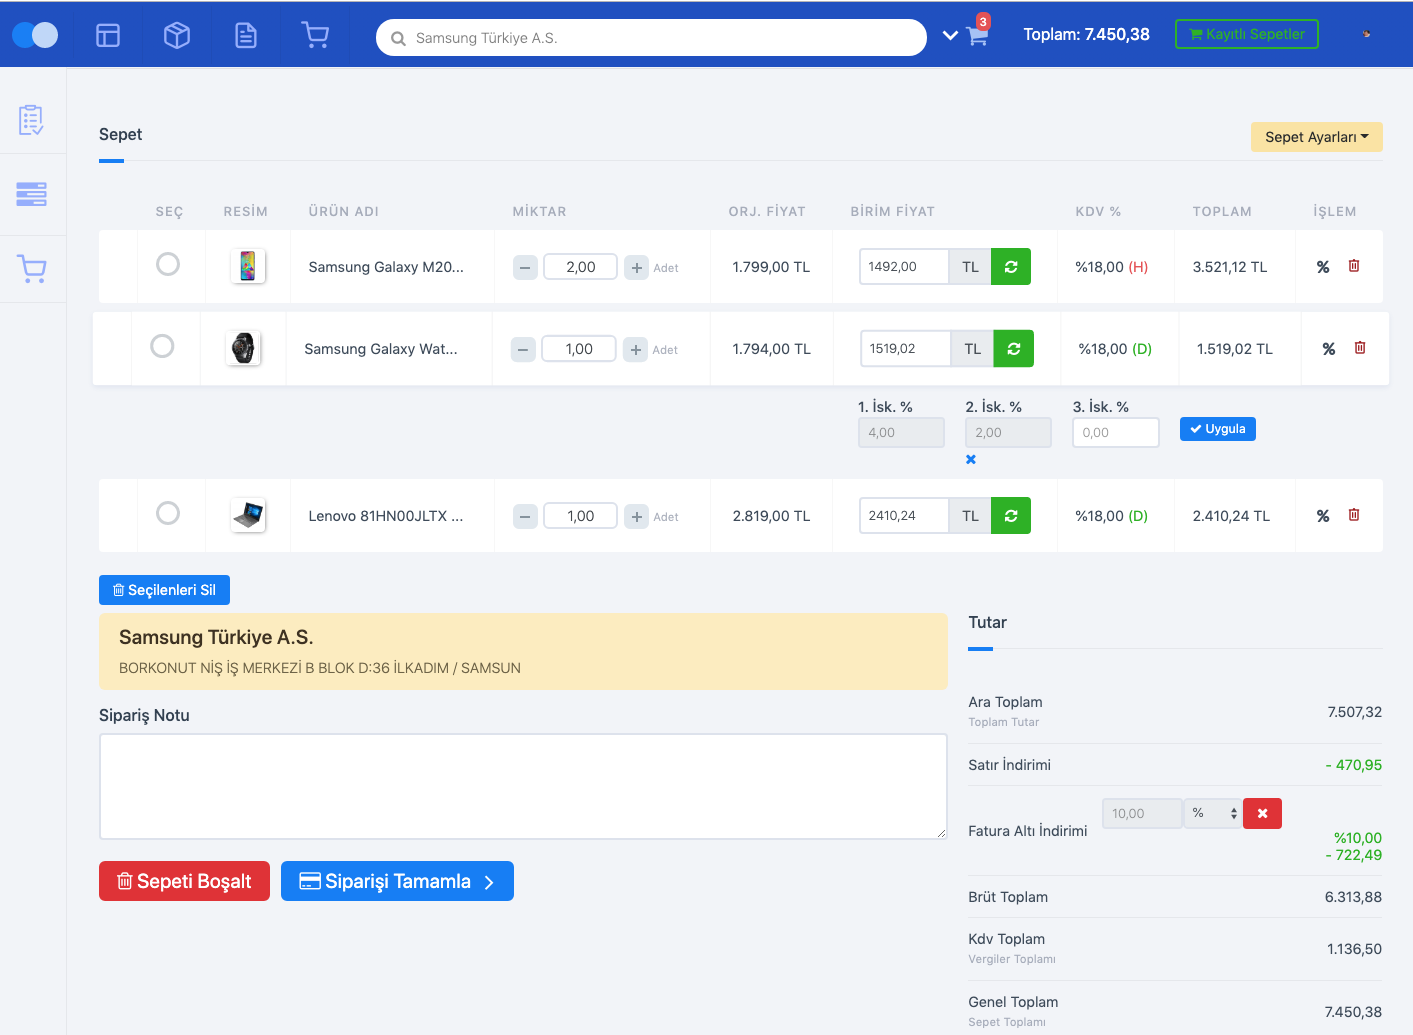Viewport: 1413px width, 1035px height.
Task: Refresh price for Lenovo 81HN00JLTX row
Action: point(1011,516)
